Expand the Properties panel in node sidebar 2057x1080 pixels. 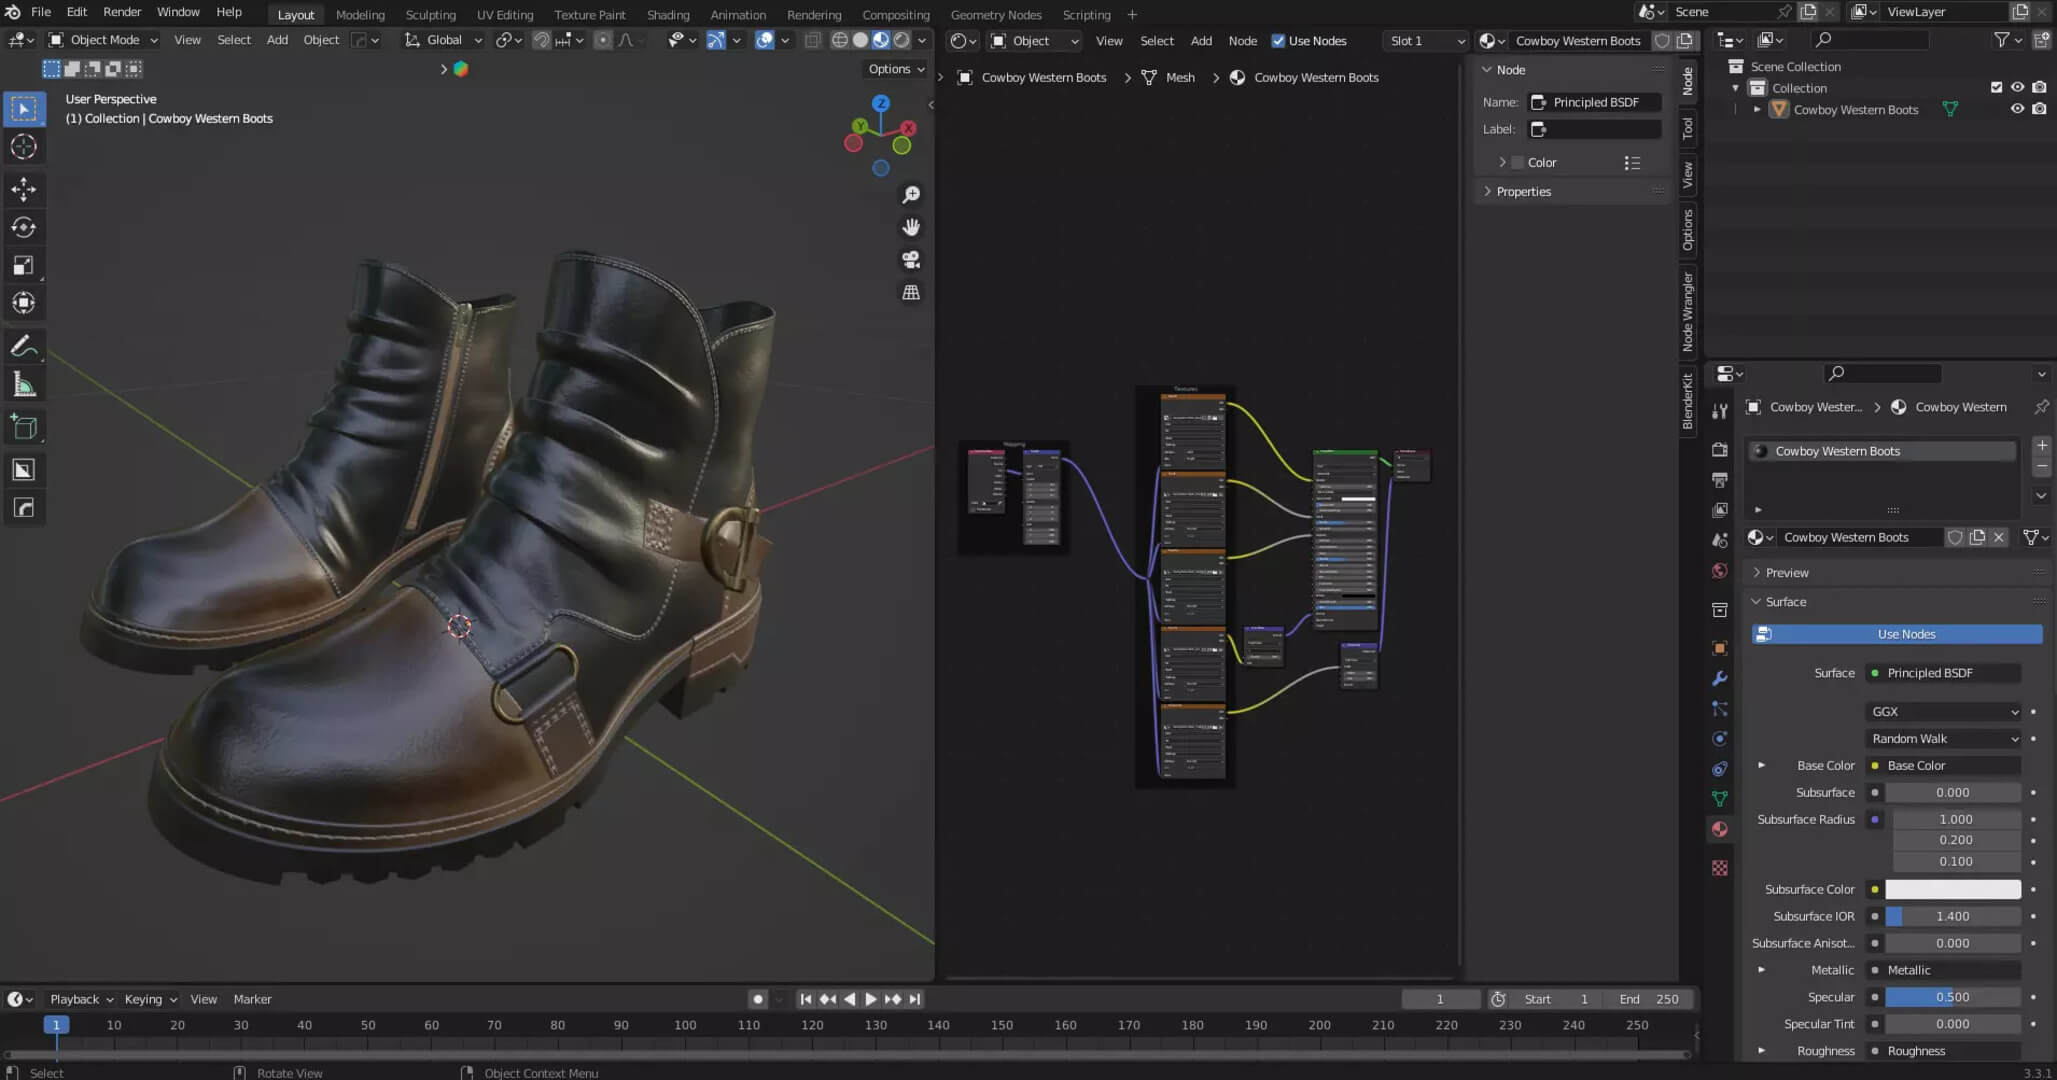click(x=1523, y=191)
